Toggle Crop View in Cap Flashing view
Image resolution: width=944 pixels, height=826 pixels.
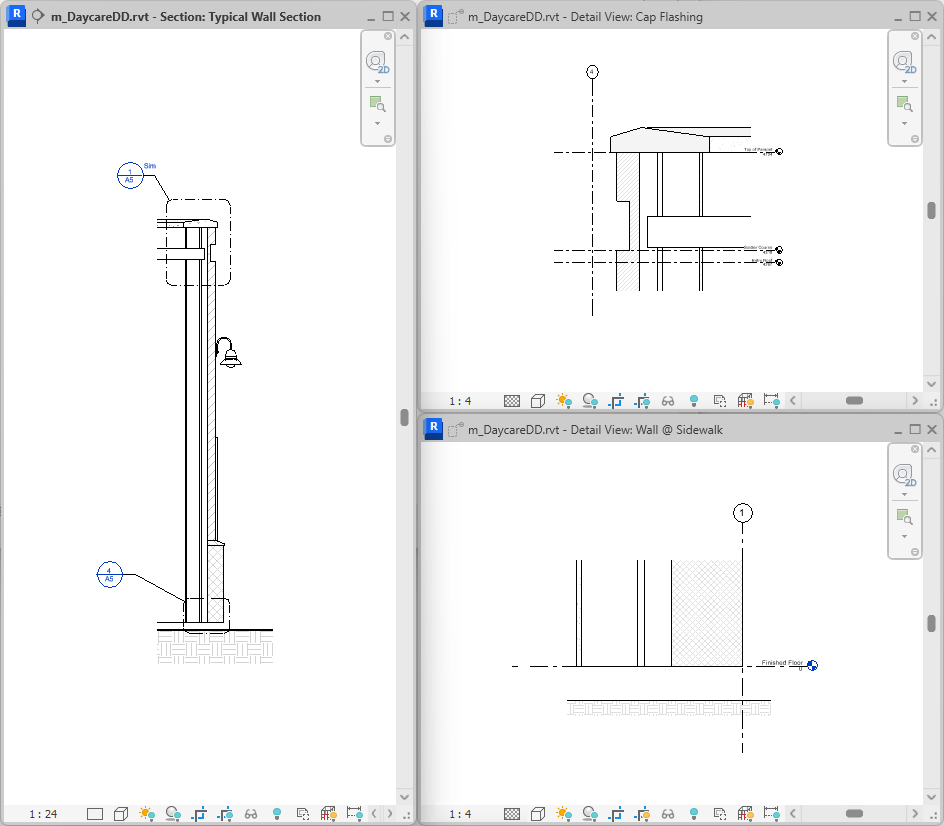616,401
